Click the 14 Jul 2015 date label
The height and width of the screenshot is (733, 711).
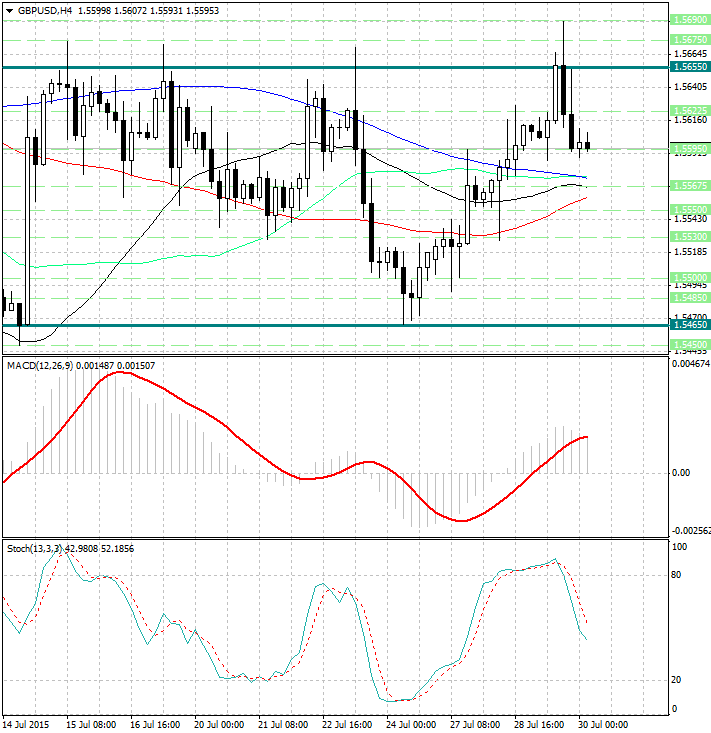[x=26, y=725]
